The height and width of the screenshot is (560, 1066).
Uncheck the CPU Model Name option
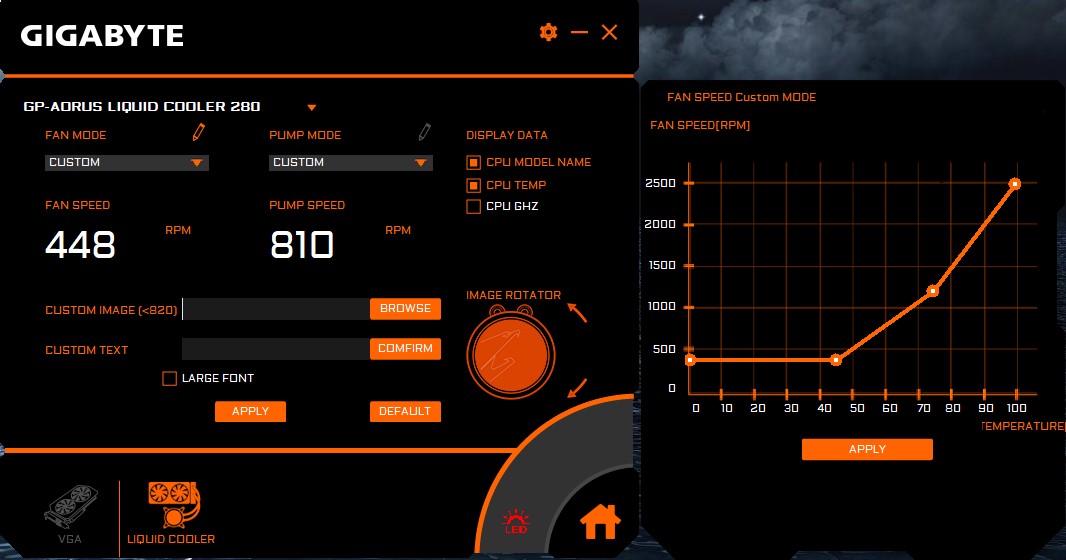pyautogui.click(x=474, y=162)
